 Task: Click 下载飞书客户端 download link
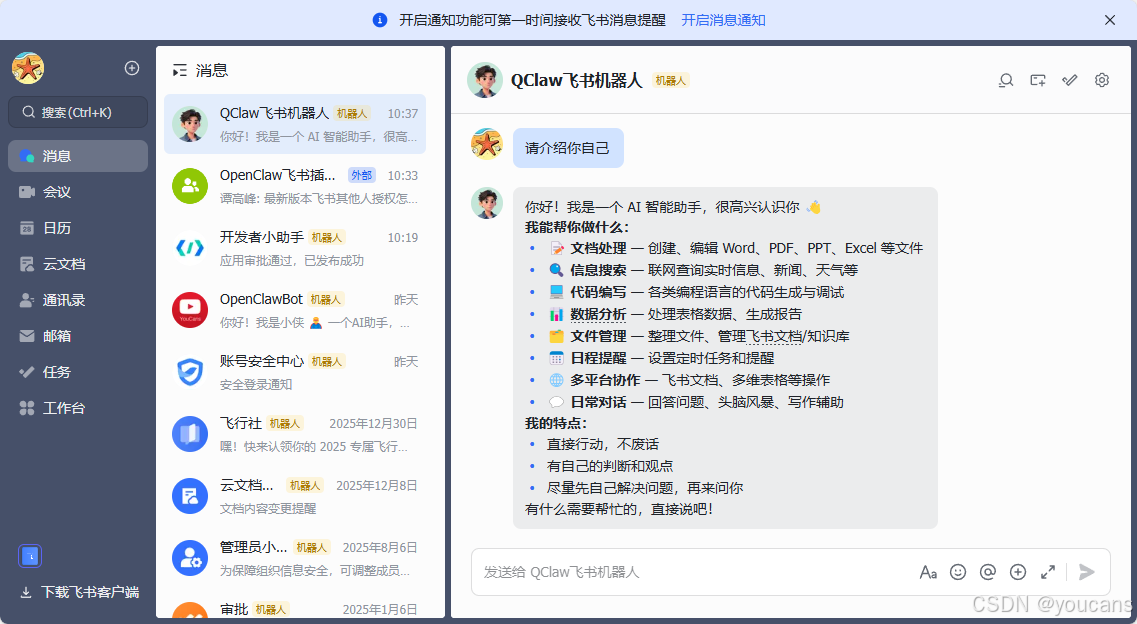pyautogui.click(x=78, y=591)
